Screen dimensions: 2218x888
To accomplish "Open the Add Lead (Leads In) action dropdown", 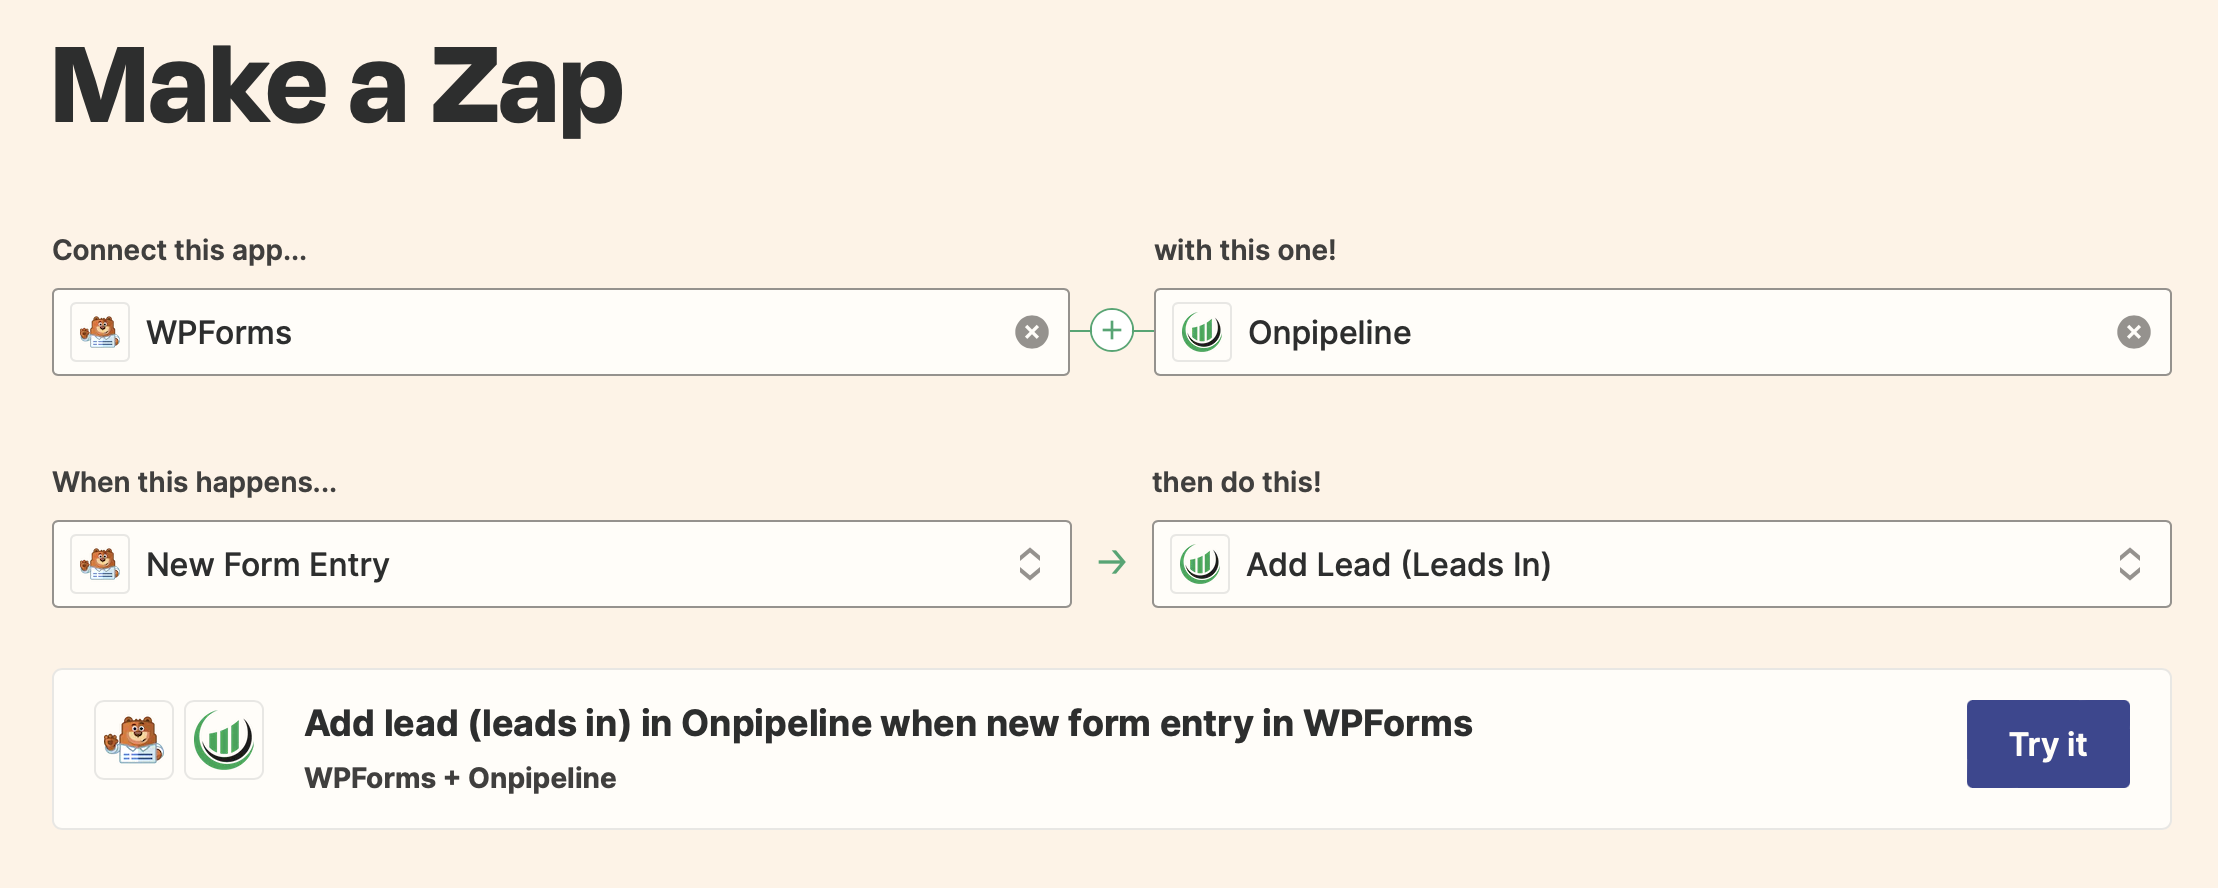I will pos(1661,564).
